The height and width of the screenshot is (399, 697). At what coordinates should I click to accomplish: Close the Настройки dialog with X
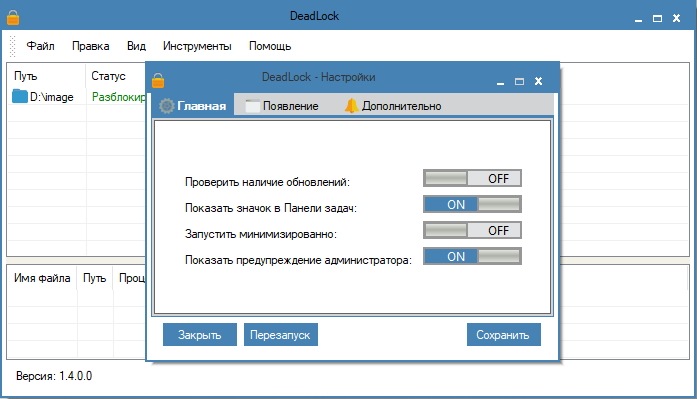coord(538,81)
